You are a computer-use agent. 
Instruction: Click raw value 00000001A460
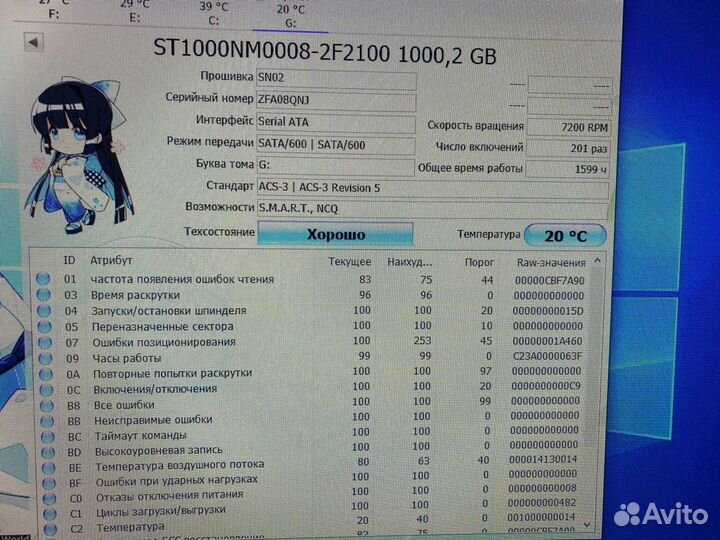point(547,341)
